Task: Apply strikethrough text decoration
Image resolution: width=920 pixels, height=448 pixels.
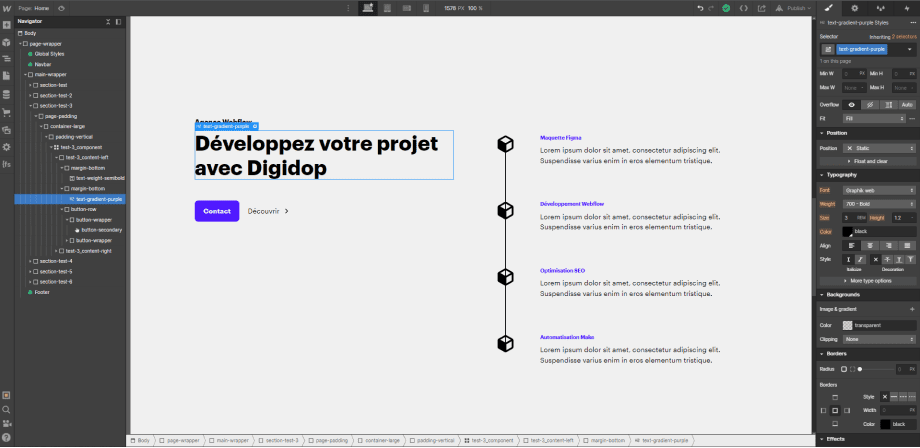Action: pyautogui.click(x=887, y=259)
